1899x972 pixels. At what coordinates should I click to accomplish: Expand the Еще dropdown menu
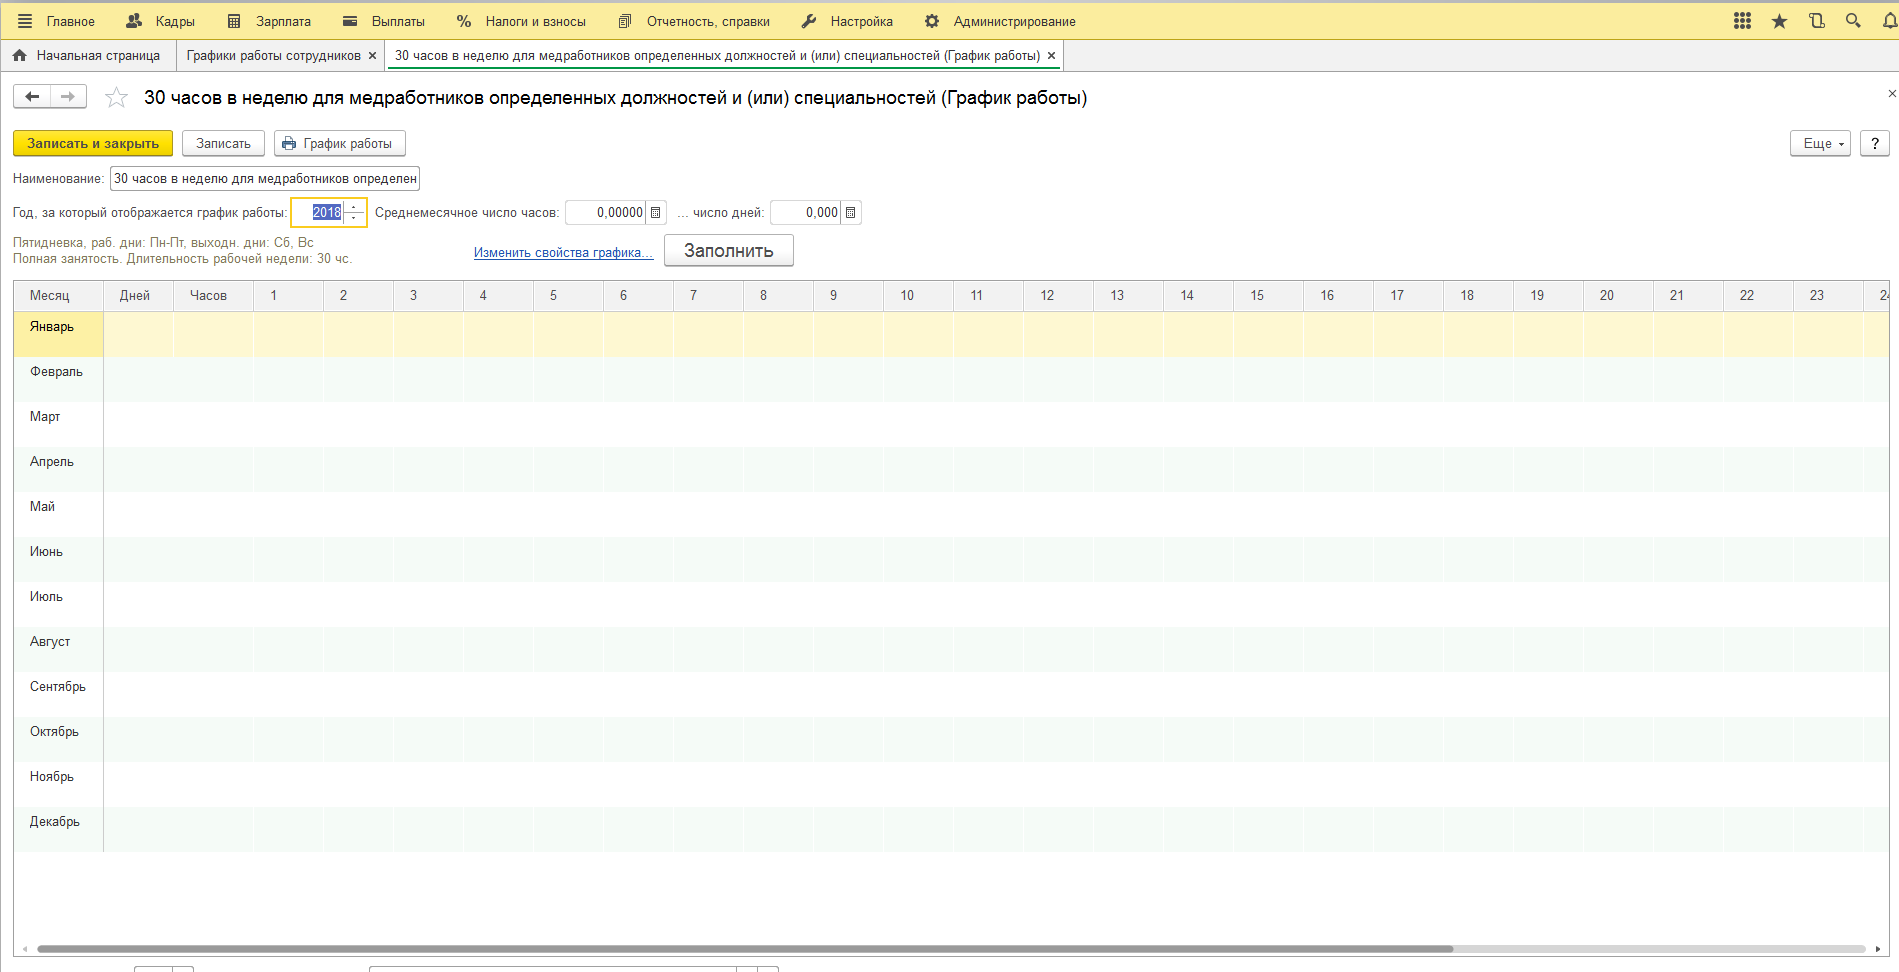(1819, 144)
